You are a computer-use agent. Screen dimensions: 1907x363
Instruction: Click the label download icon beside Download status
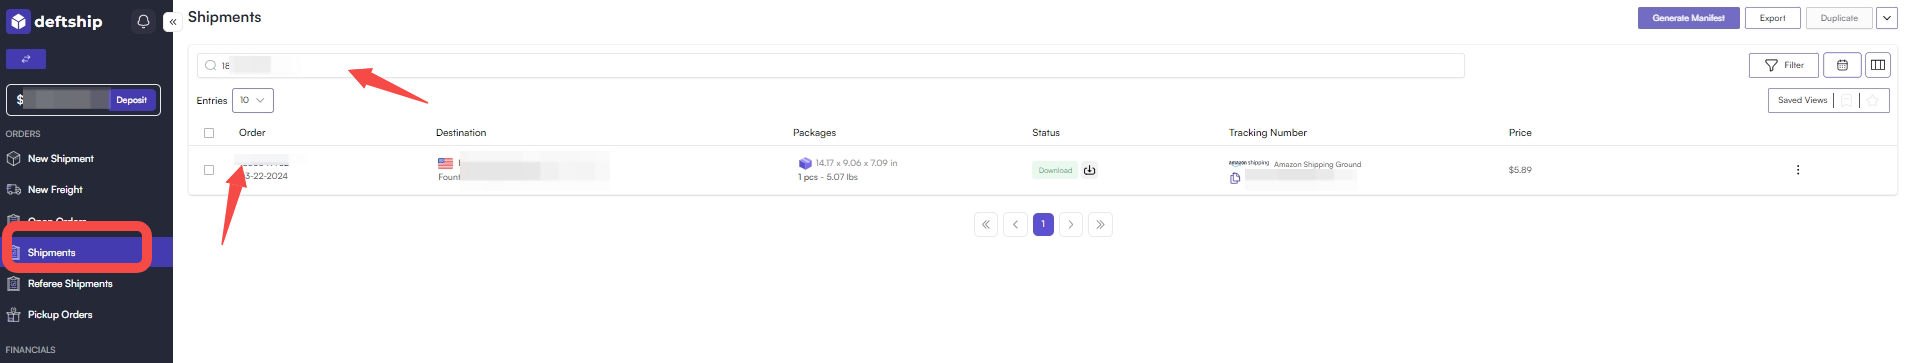pos(1090,170)
